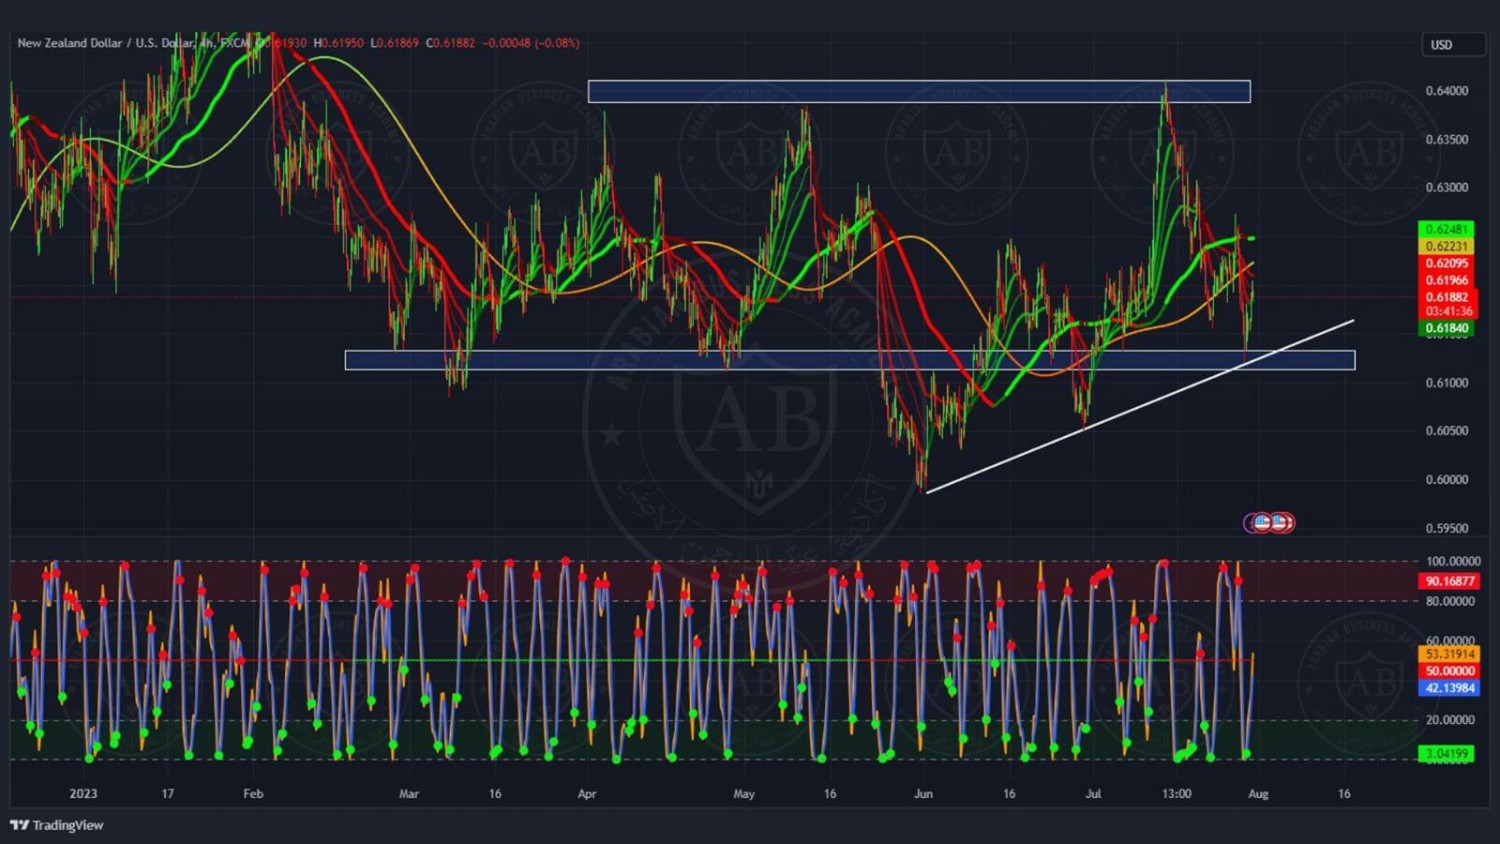This screenshot has height=844, width=1500.
Task: Click the yellow 0.62231 price label
Action: point(1446,246)
